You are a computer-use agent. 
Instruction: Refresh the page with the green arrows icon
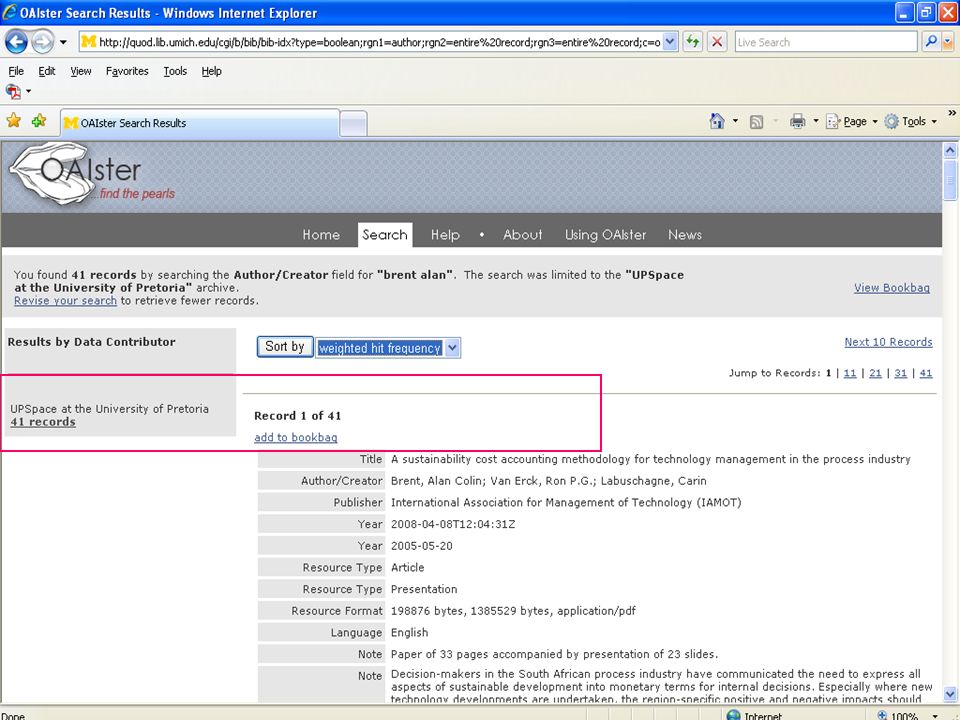(692, 42)
